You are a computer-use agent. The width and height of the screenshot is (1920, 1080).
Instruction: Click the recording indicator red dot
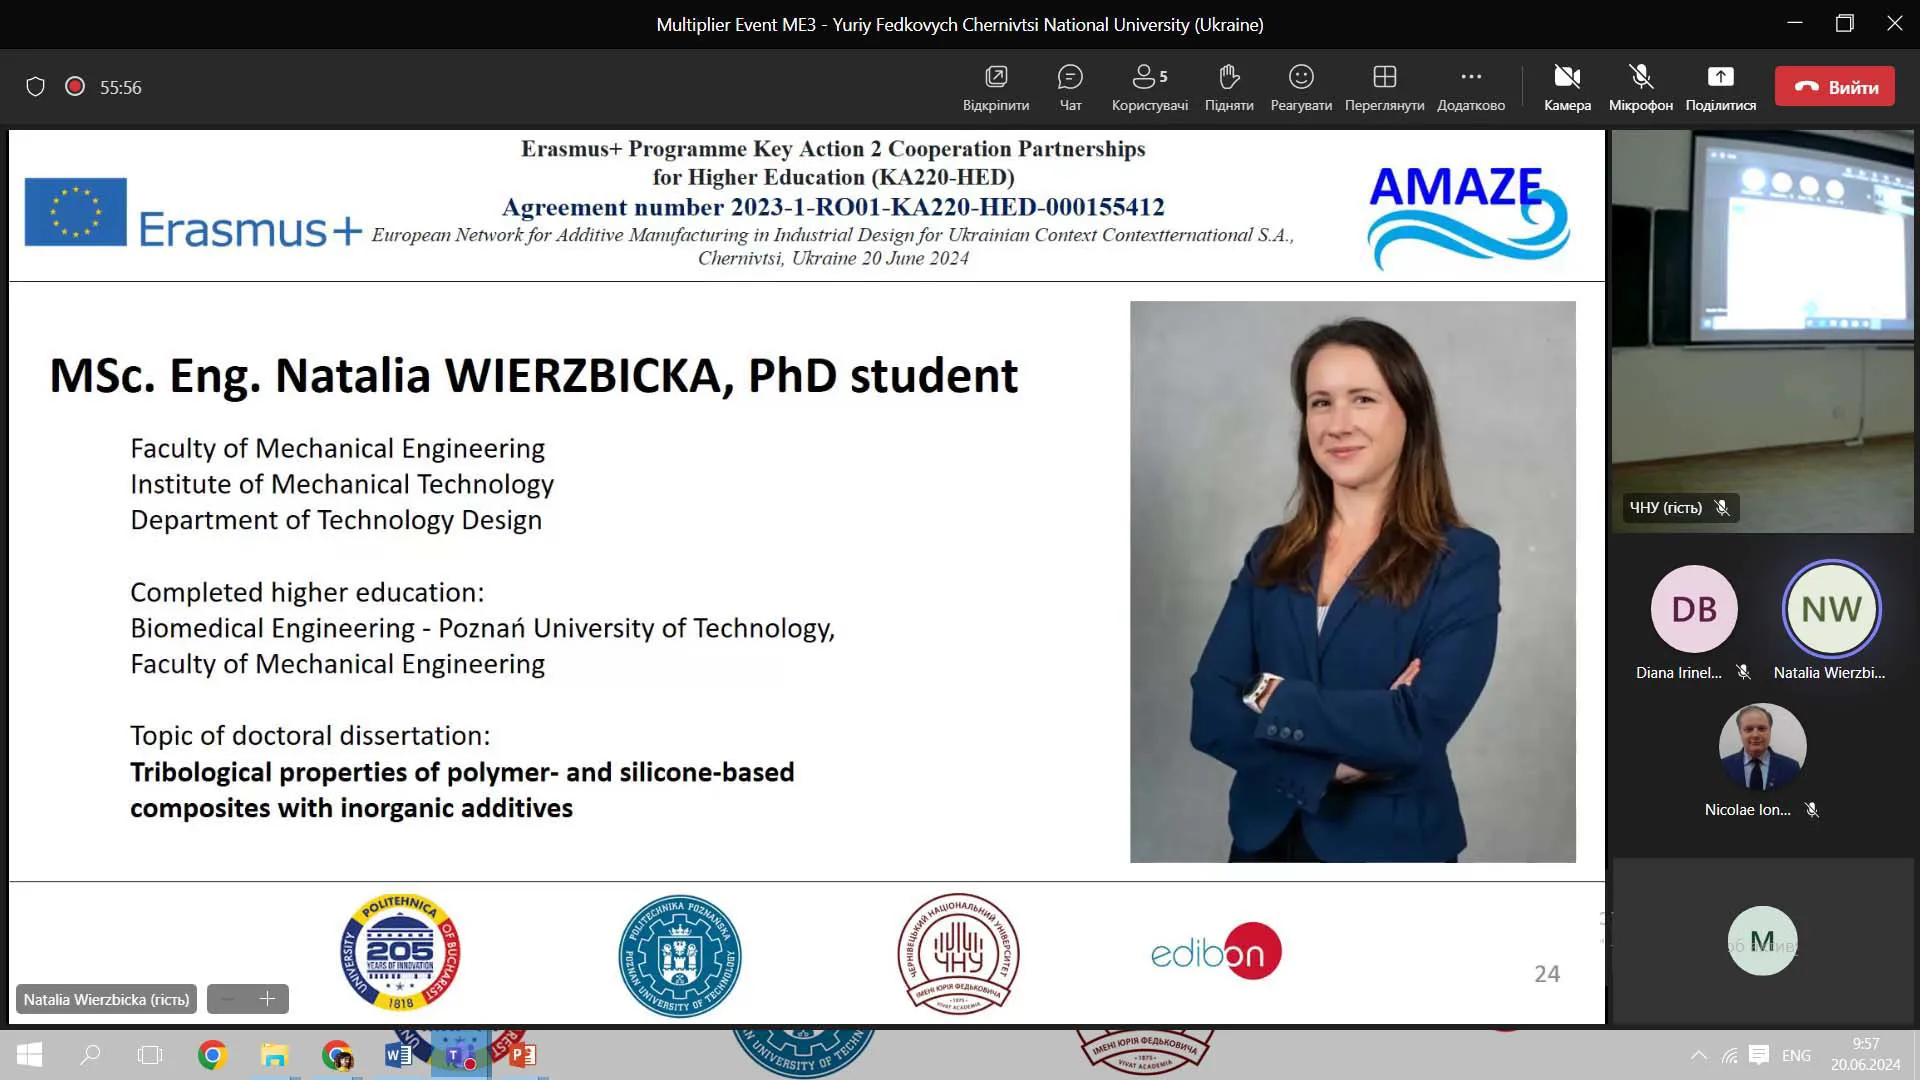pos(74,87)
